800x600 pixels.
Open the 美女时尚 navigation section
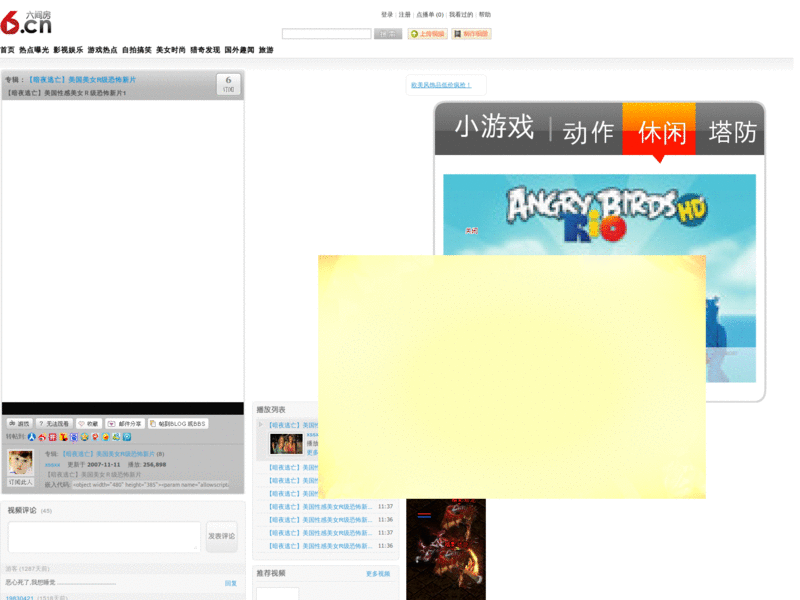pyautogui.click(x=171, y=50)
